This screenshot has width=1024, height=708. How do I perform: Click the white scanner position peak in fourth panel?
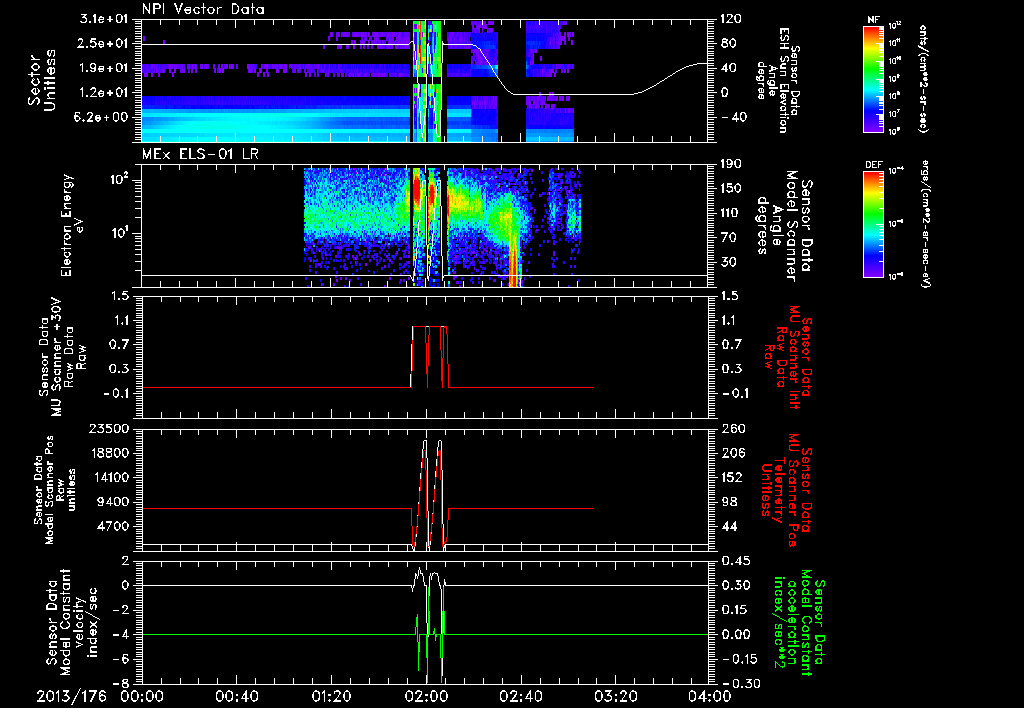coord(425,442)
